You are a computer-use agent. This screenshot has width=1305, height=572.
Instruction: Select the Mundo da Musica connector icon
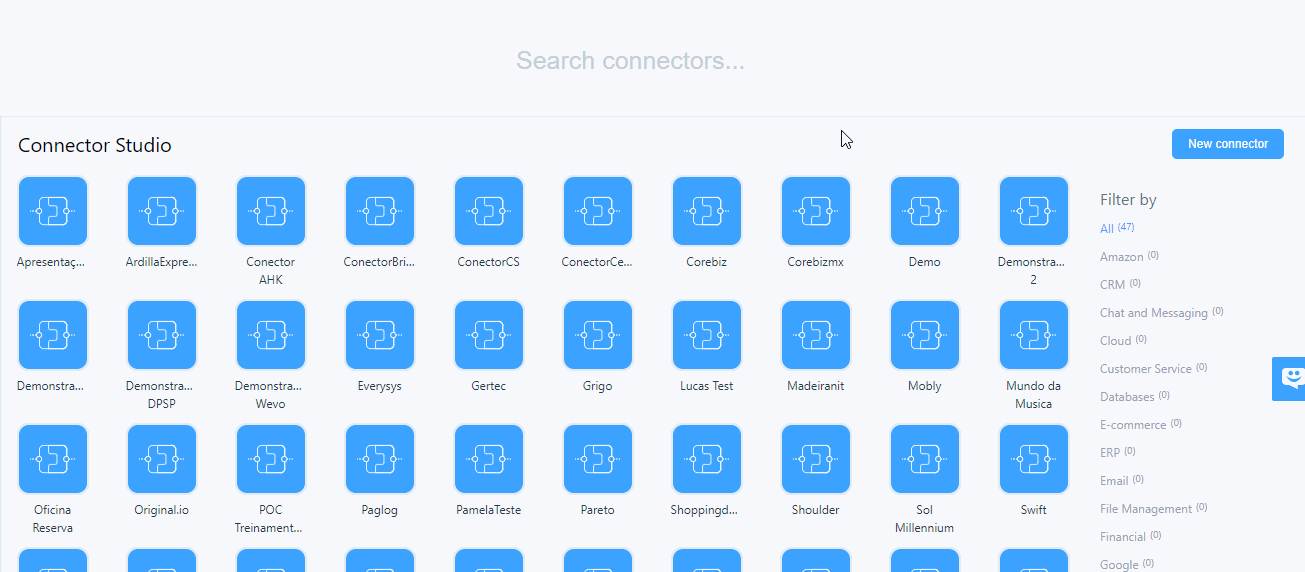pyautogui.click(x=1033, y=335)
